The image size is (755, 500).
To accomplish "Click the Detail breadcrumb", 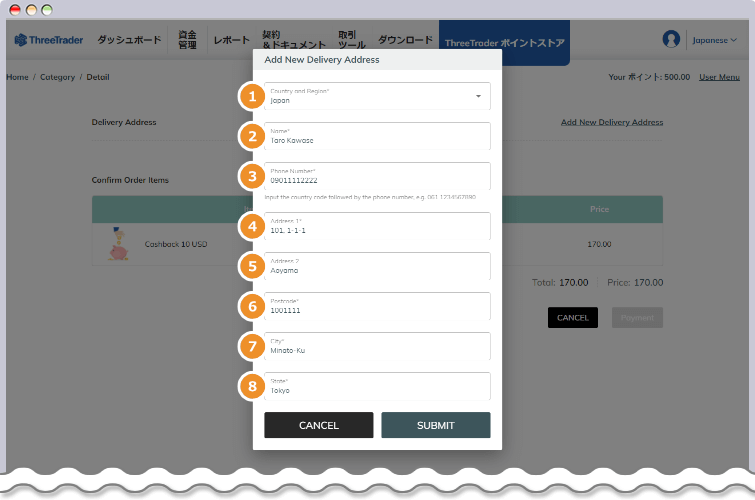I will [x=98, y=77].
